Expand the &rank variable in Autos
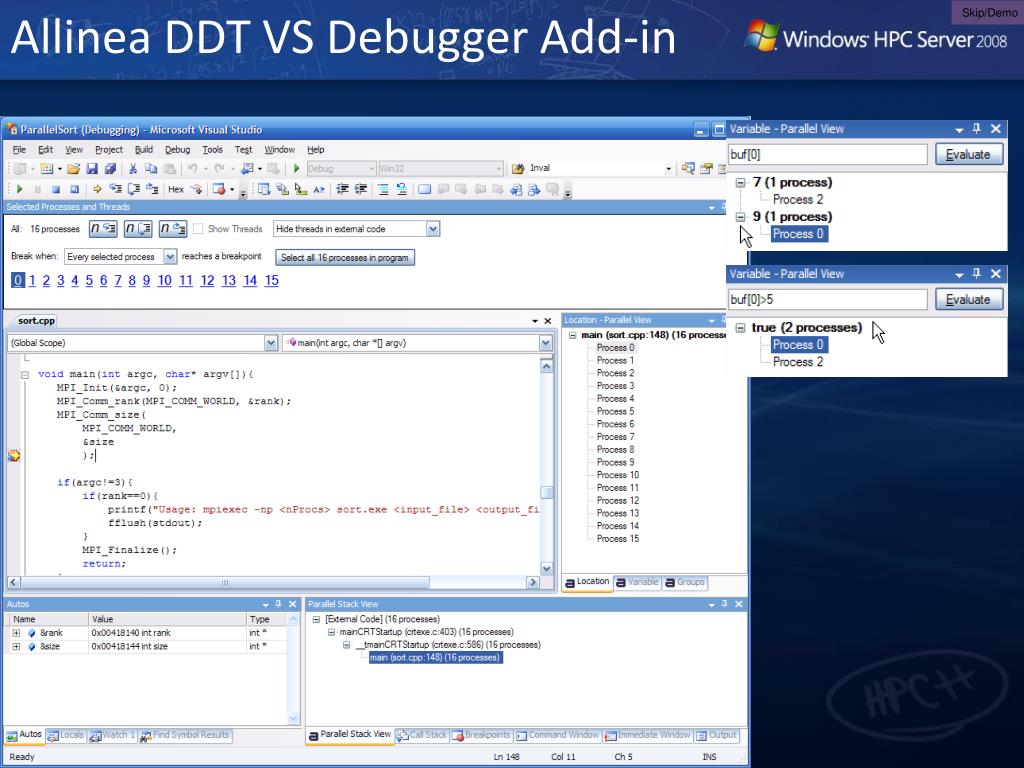This screenshot has width=1024, height=768. click(16, 633)
